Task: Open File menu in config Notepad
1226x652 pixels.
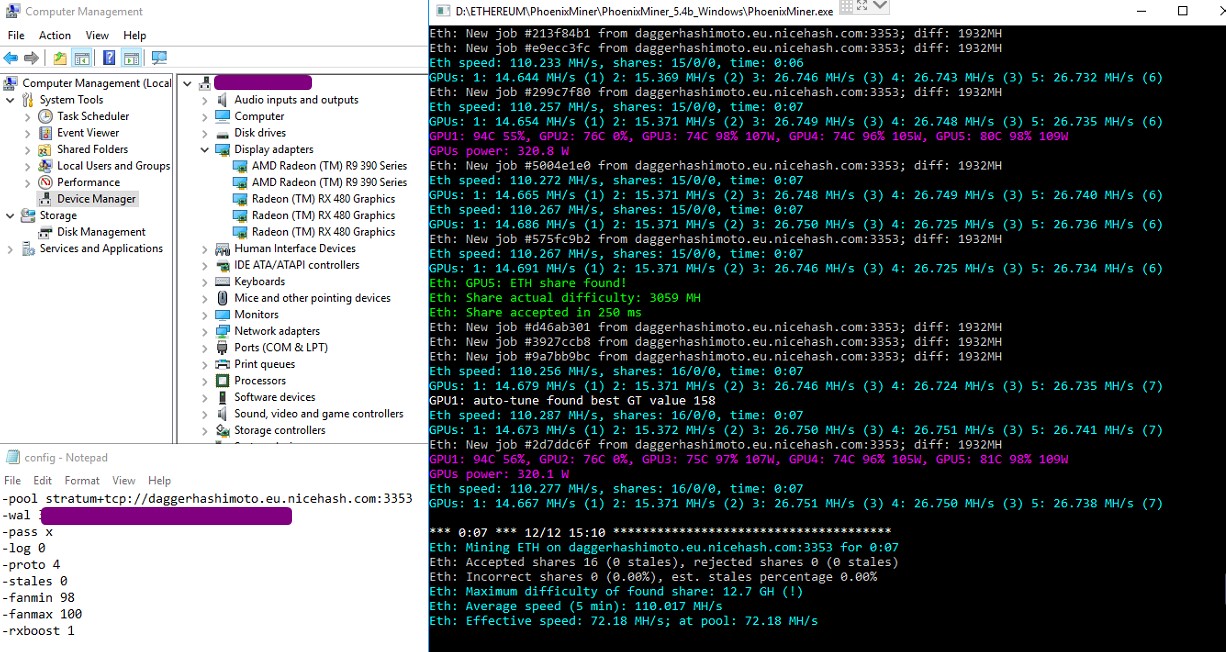Action: 13,481
